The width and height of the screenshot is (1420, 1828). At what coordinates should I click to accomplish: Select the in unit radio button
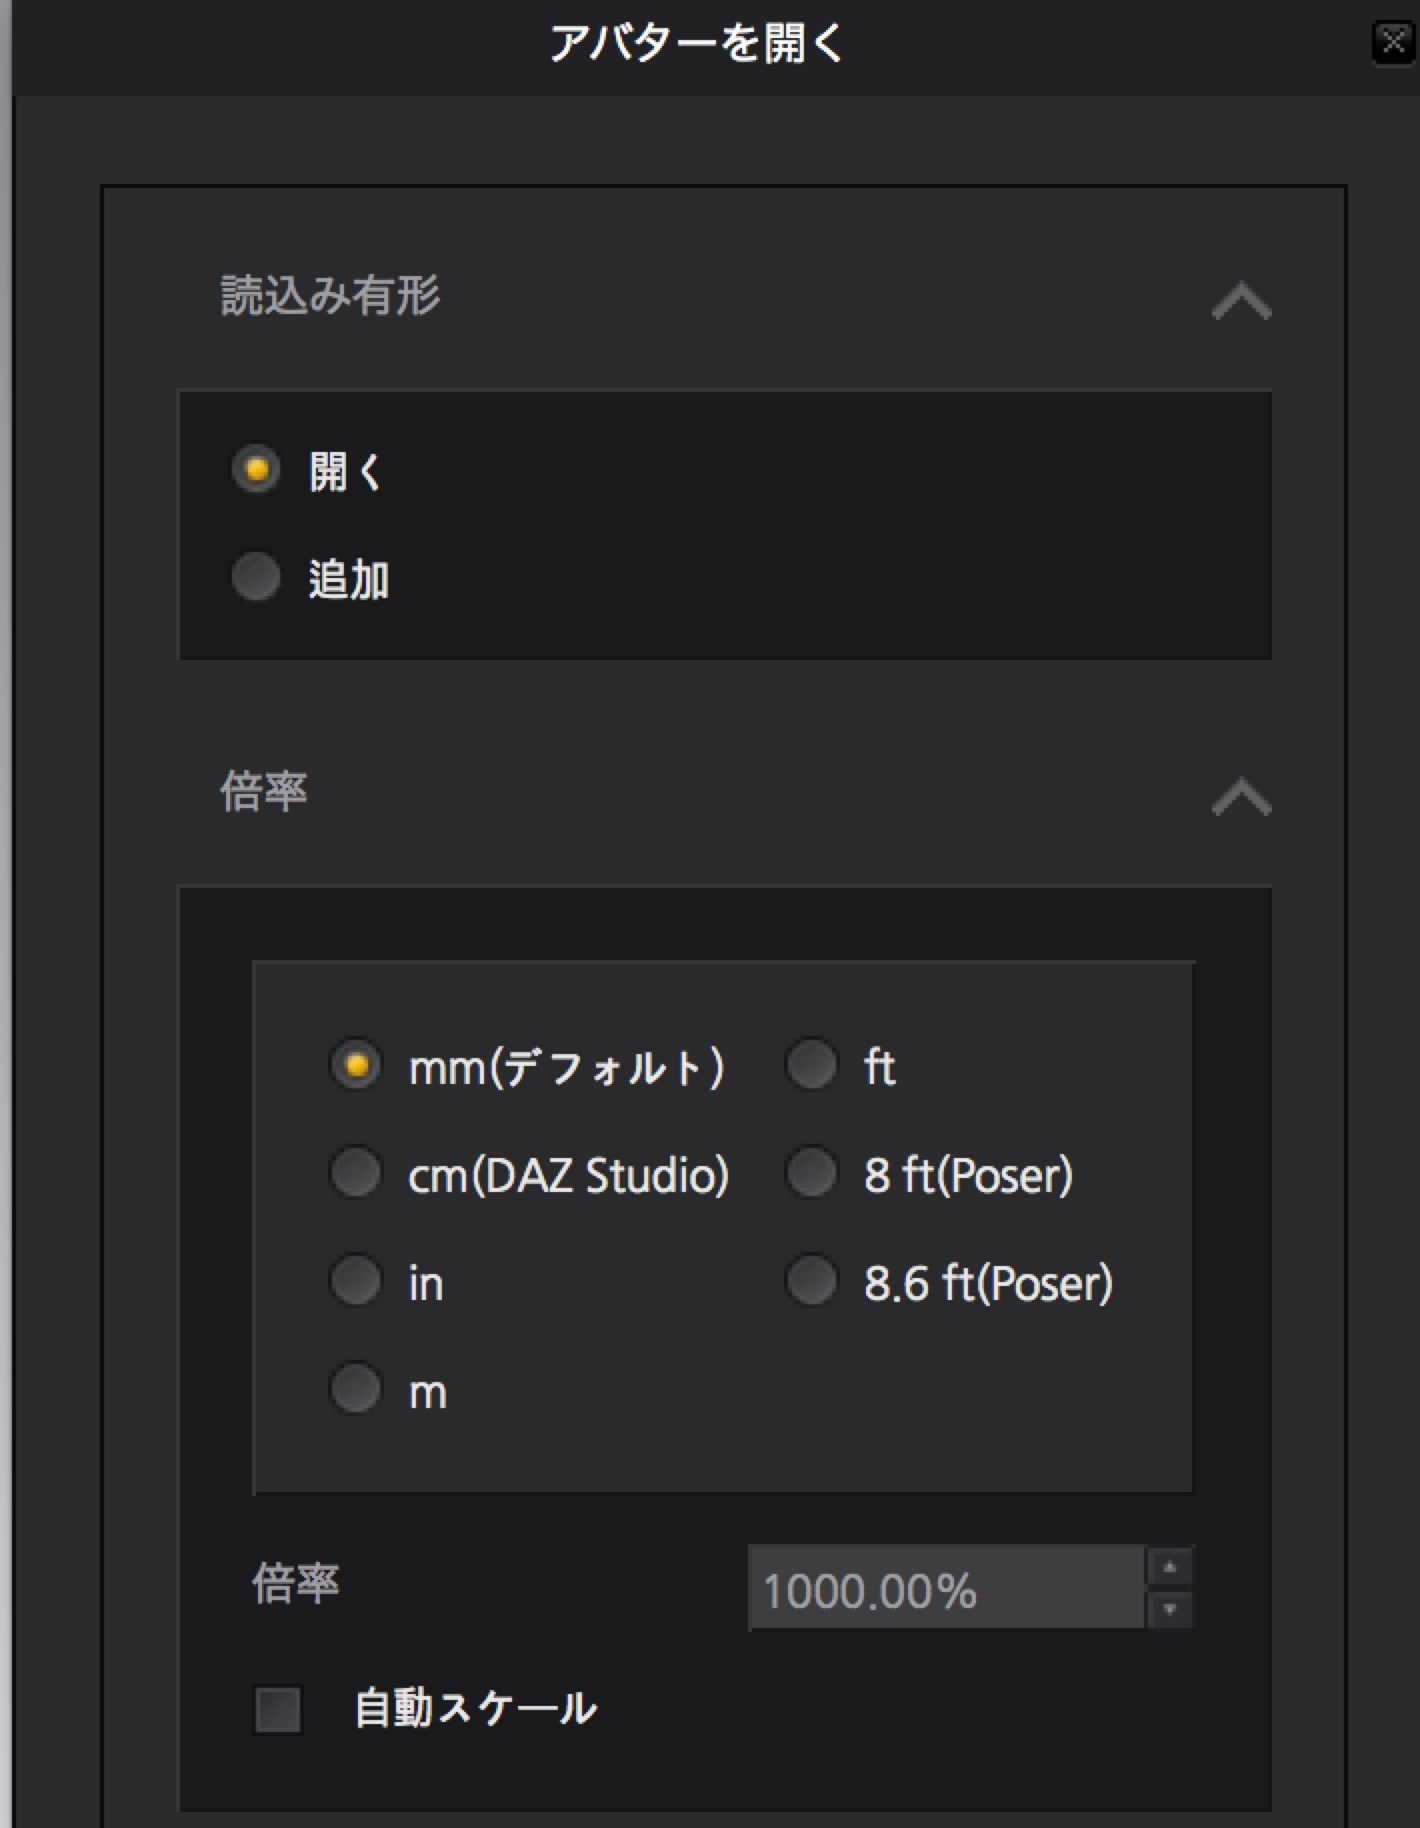coord(356,1281)
